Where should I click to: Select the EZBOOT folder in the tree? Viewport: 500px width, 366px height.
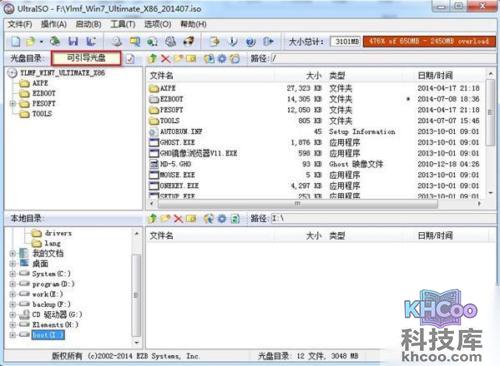tap(37, 93)
